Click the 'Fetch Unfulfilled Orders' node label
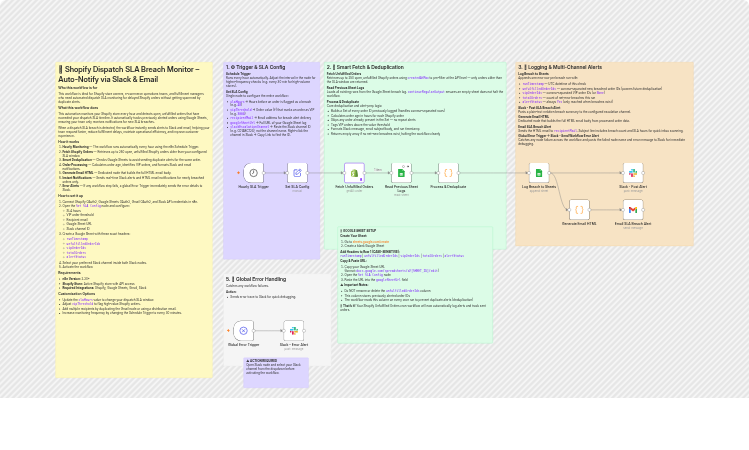 point(354,187)
